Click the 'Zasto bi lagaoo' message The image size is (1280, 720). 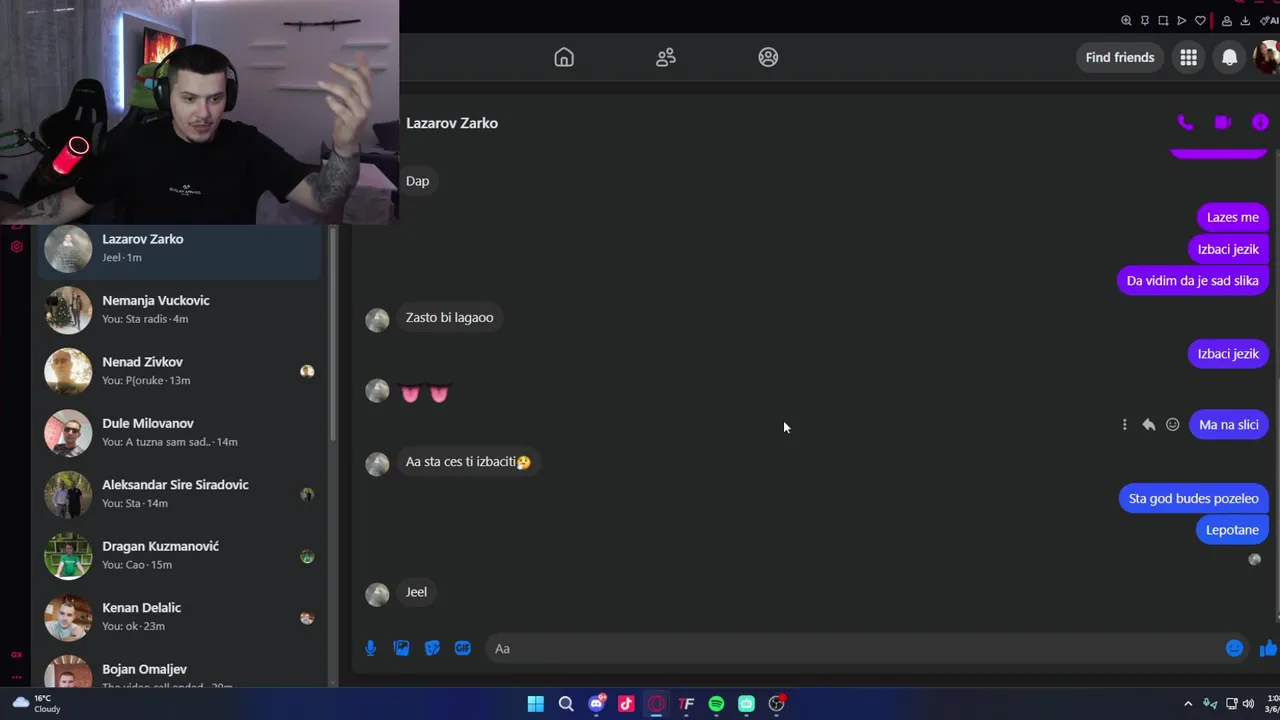(x=449, y=317)
